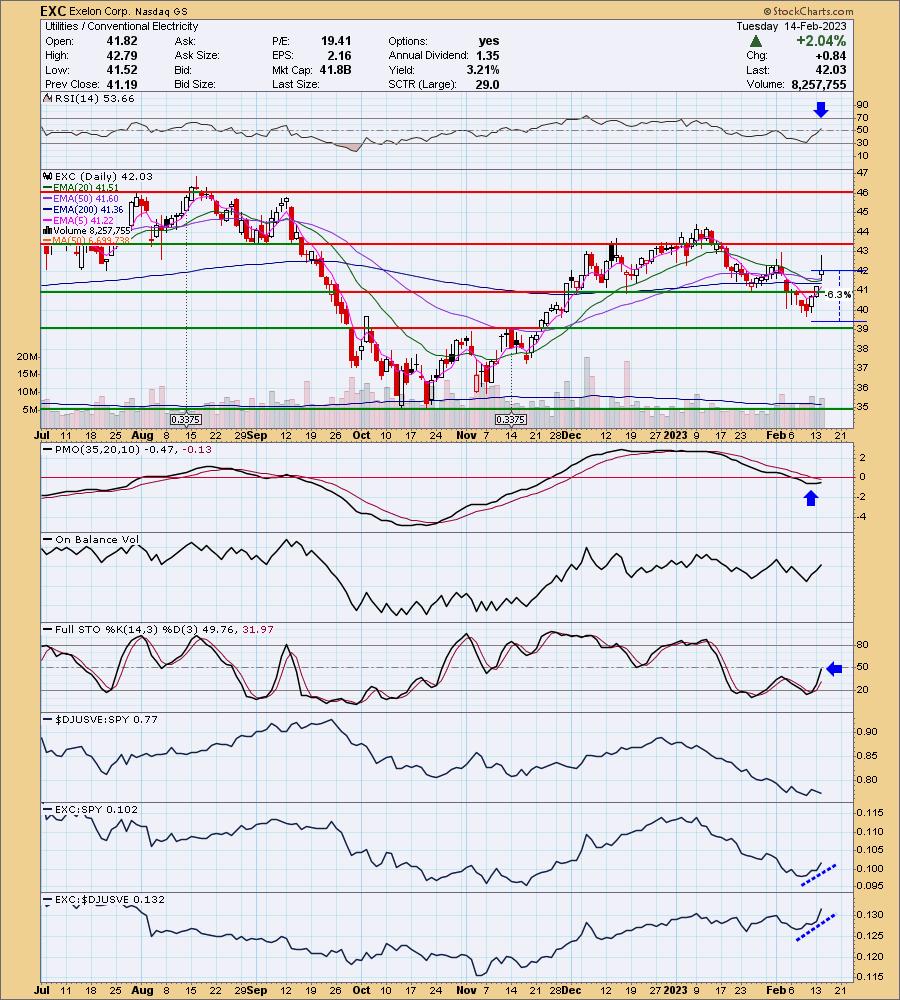Click the P/E value 19.41
Screen dimensions: 900x1000
336,41
